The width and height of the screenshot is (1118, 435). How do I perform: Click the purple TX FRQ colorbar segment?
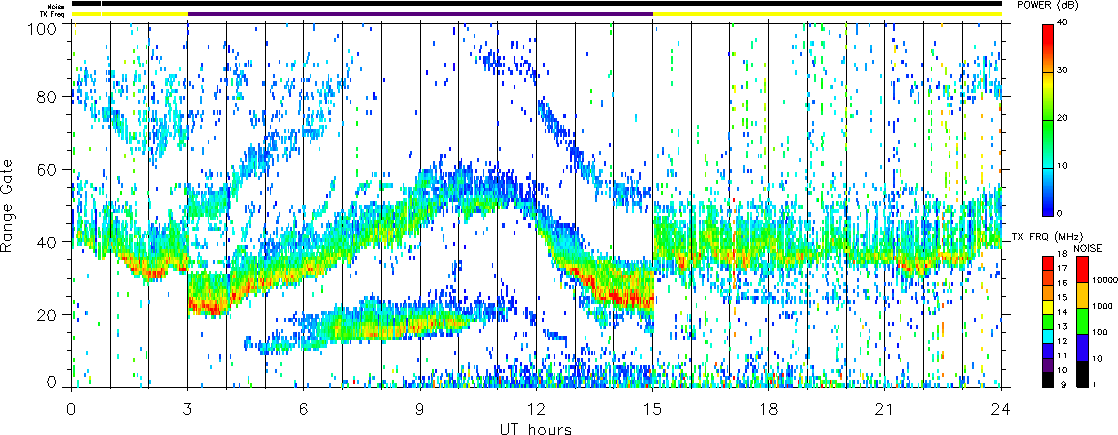[x=1048, y=365]
